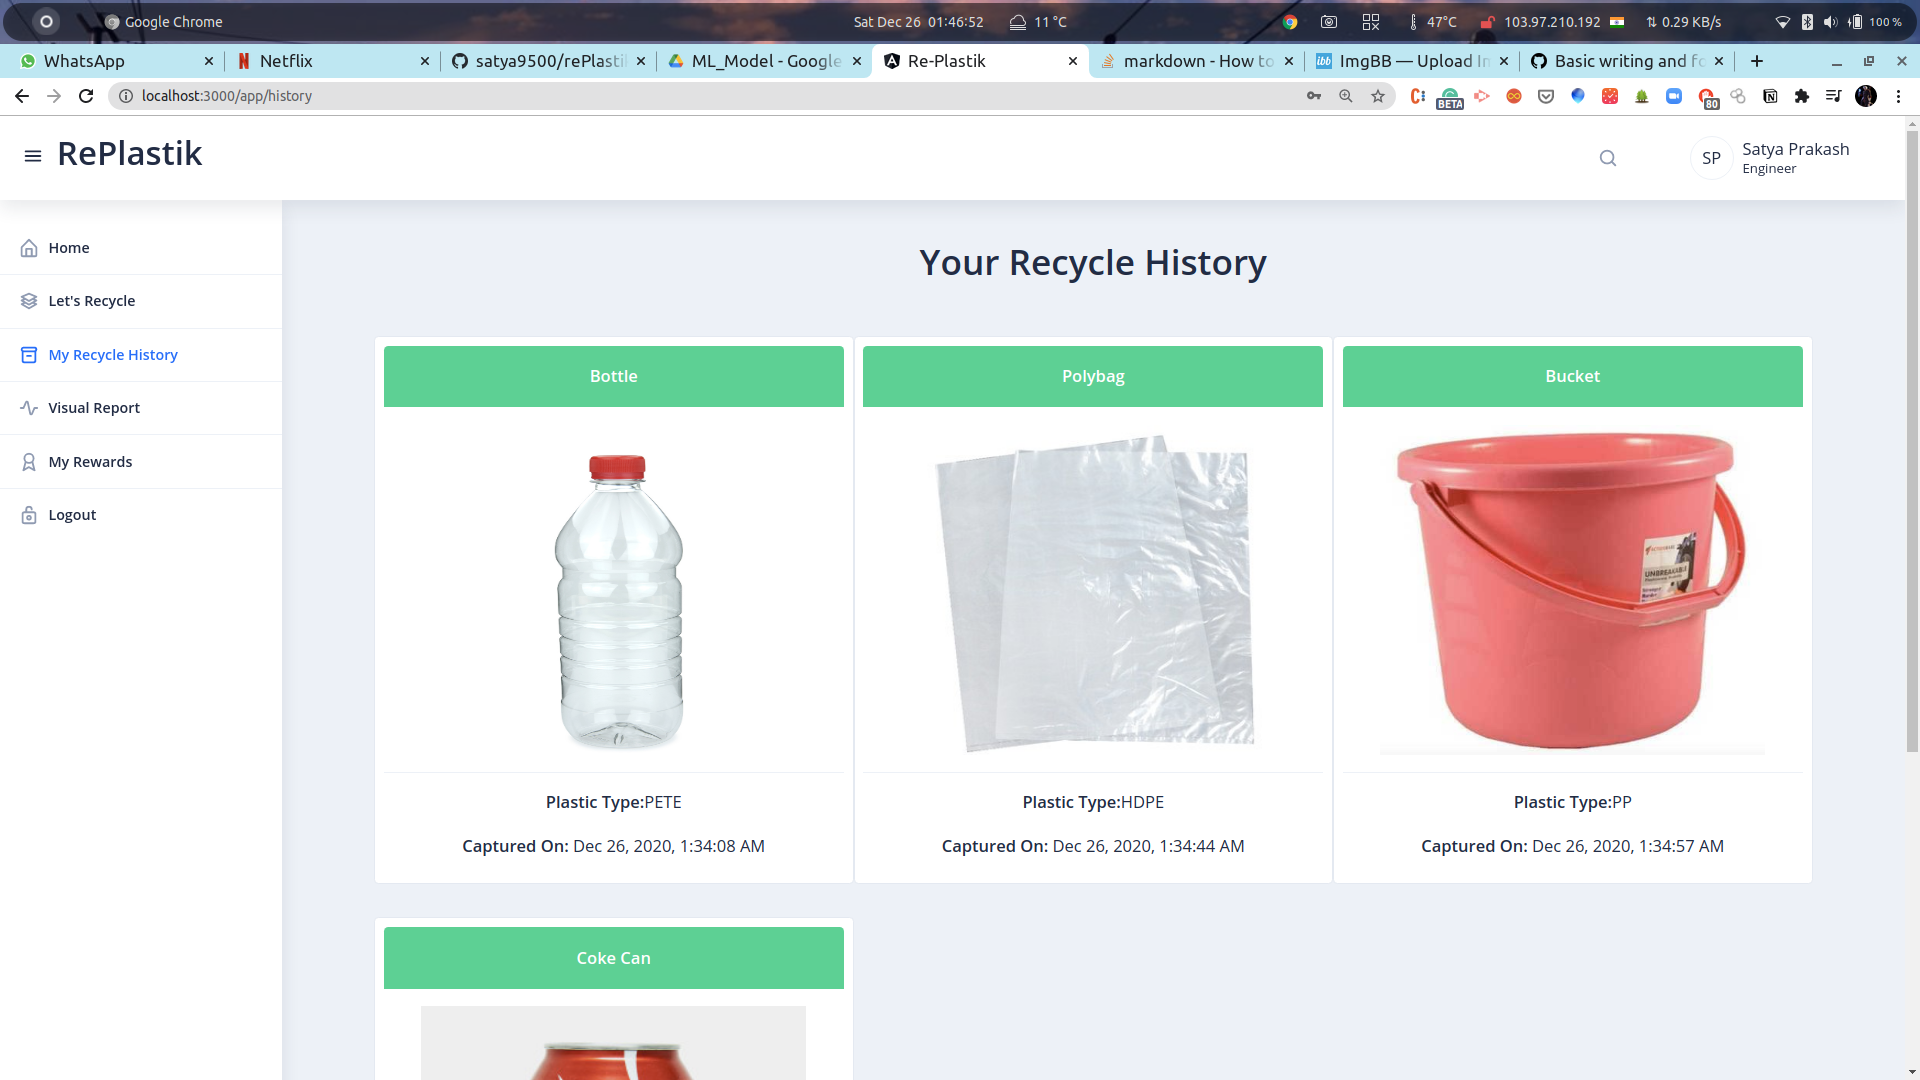
Task: Toggle the sidebar navigation panel
Action: coord(32,156)
